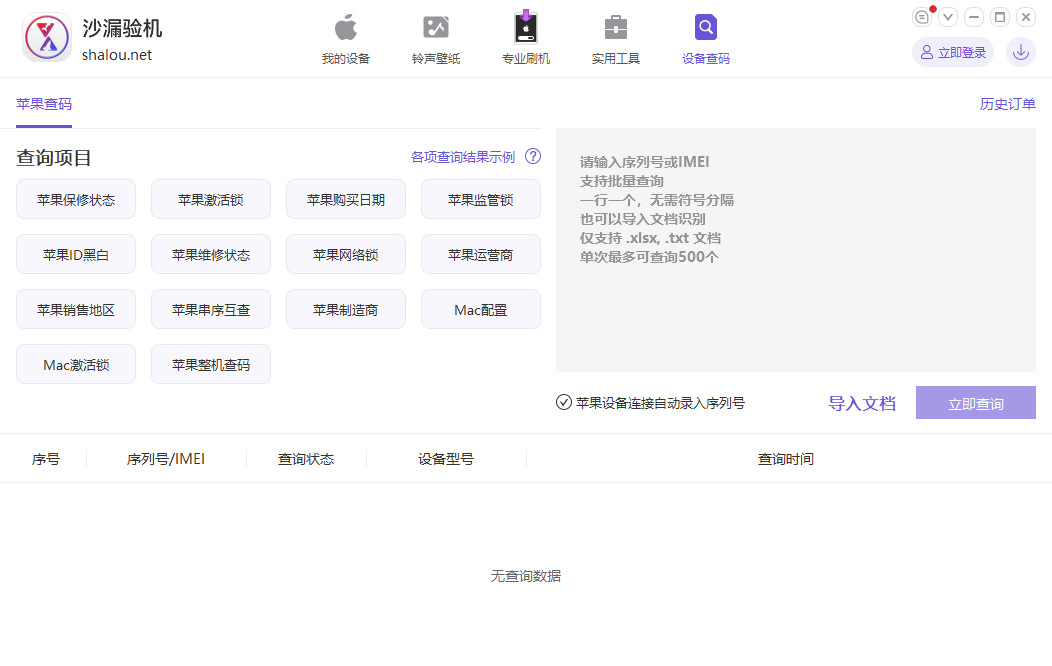The width and height of the screenshot is (1052, 666).
Task: Expand the title bar dropdown chevron menu
Action: 948,17
